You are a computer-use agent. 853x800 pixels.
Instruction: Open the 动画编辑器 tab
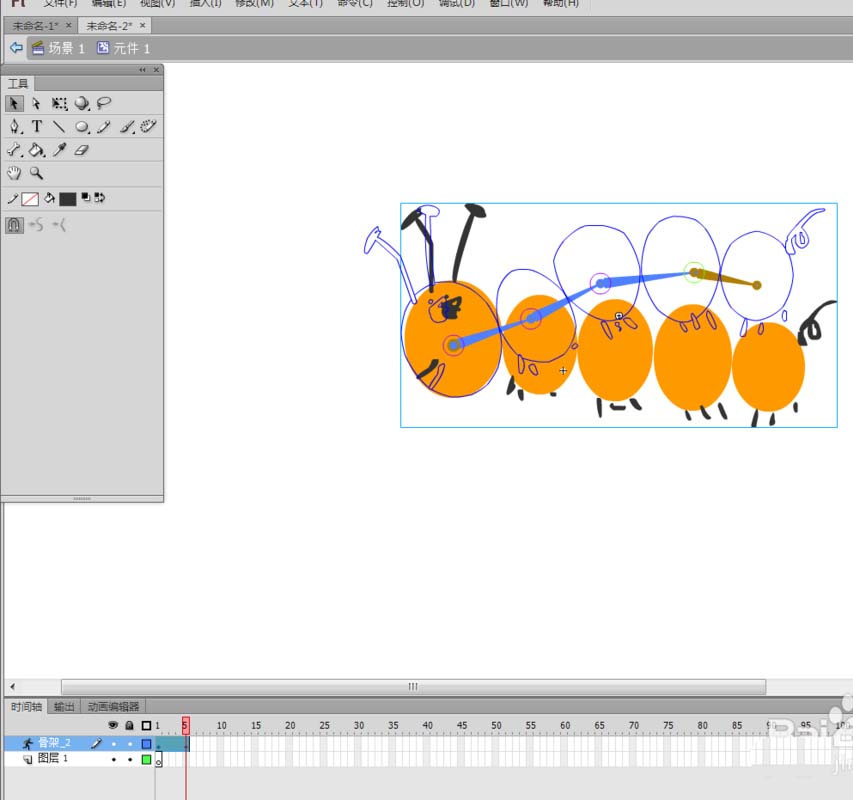(113, 706)
